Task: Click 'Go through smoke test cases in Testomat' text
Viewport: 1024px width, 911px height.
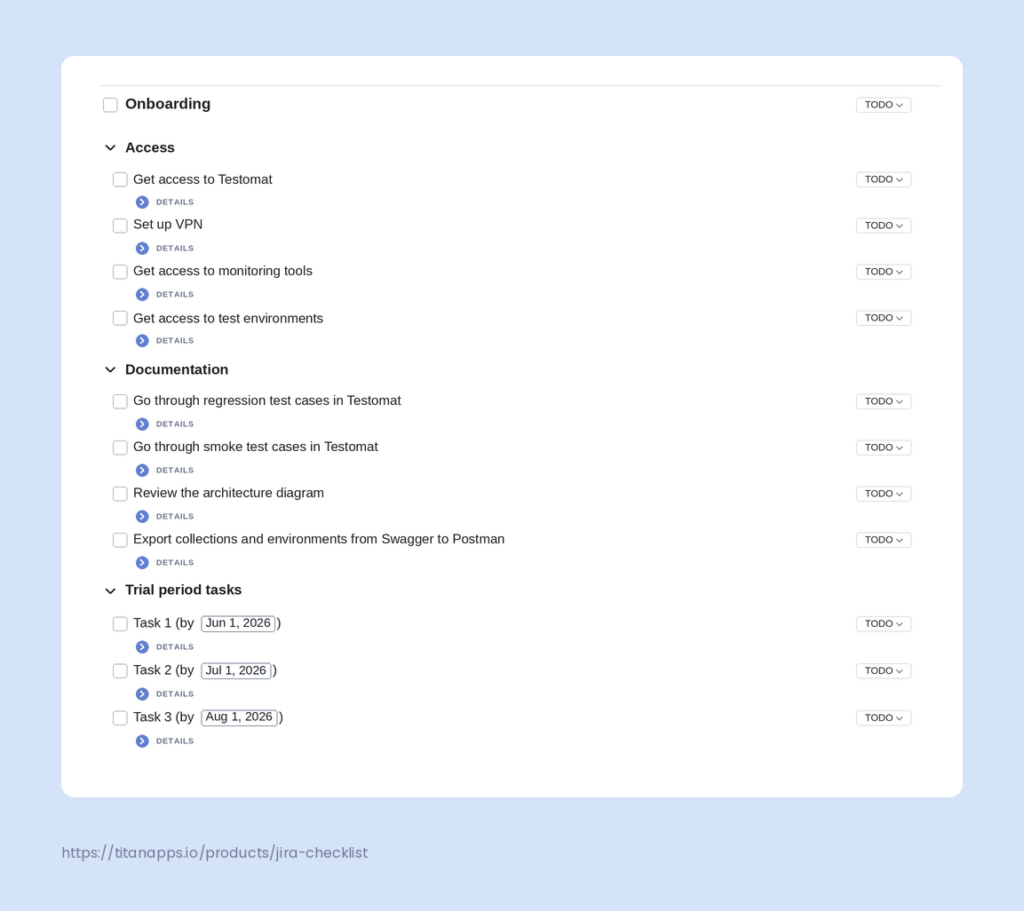Action: click(x=255, y=447)
